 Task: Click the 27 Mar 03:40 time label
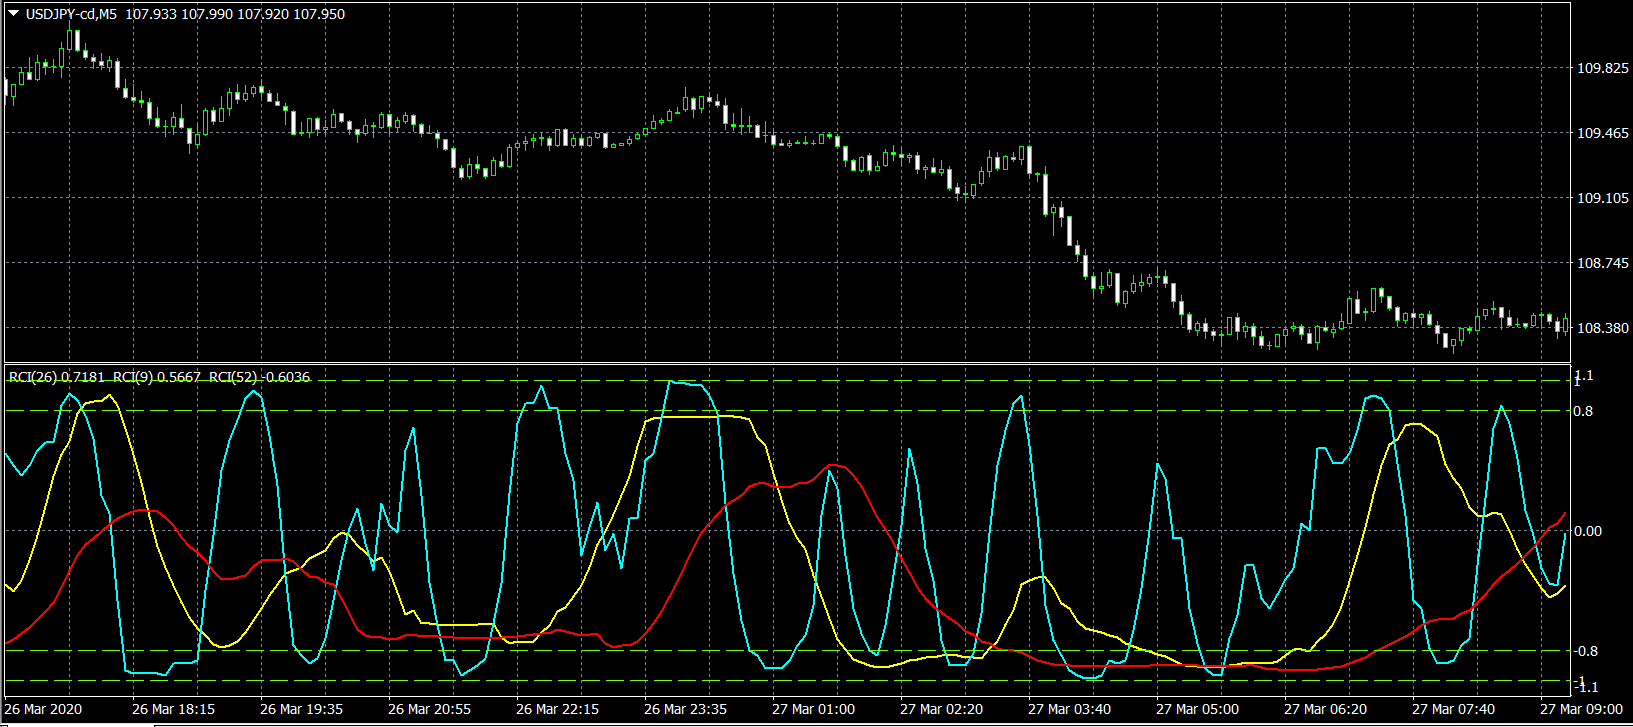1070,709
